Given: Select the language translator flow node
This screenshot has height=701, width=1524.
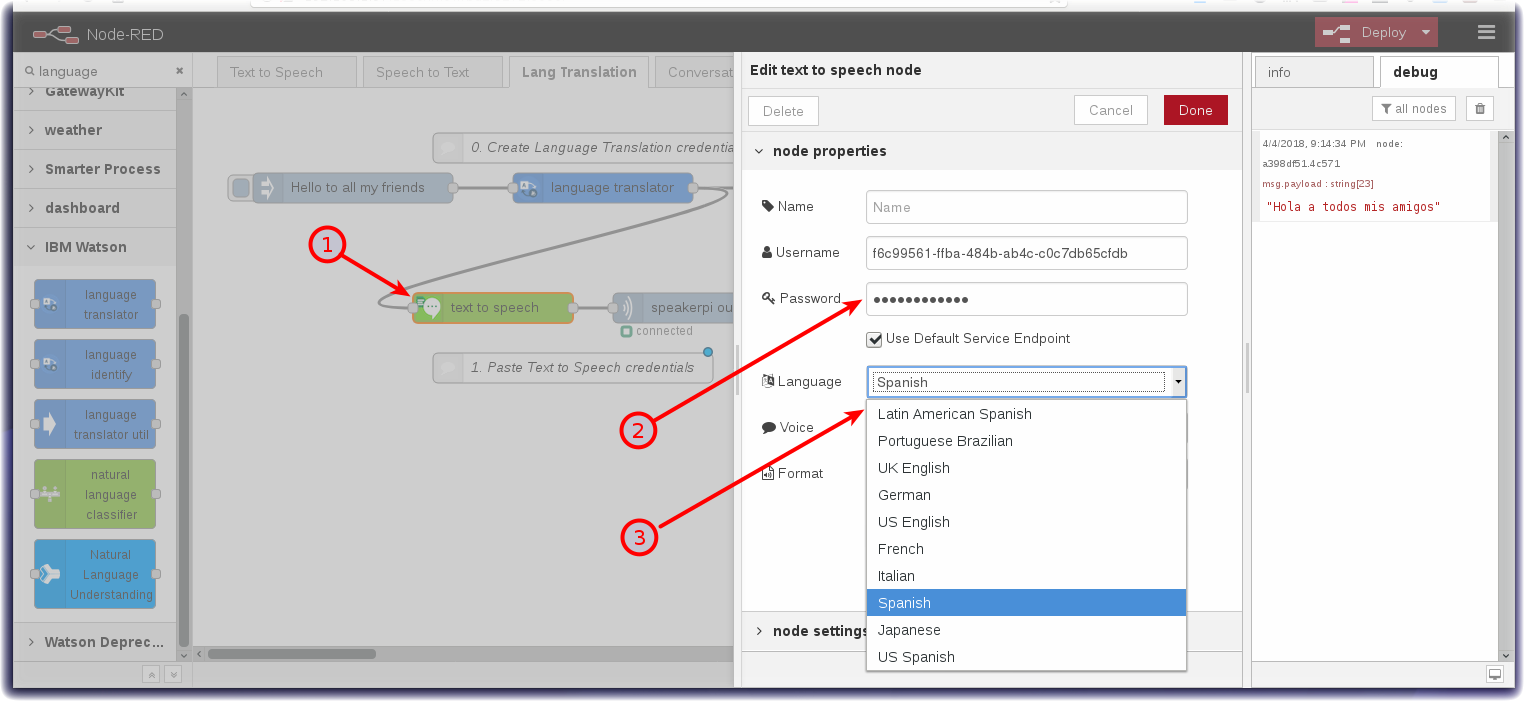Looking at the screenshot, I should 603,187.
